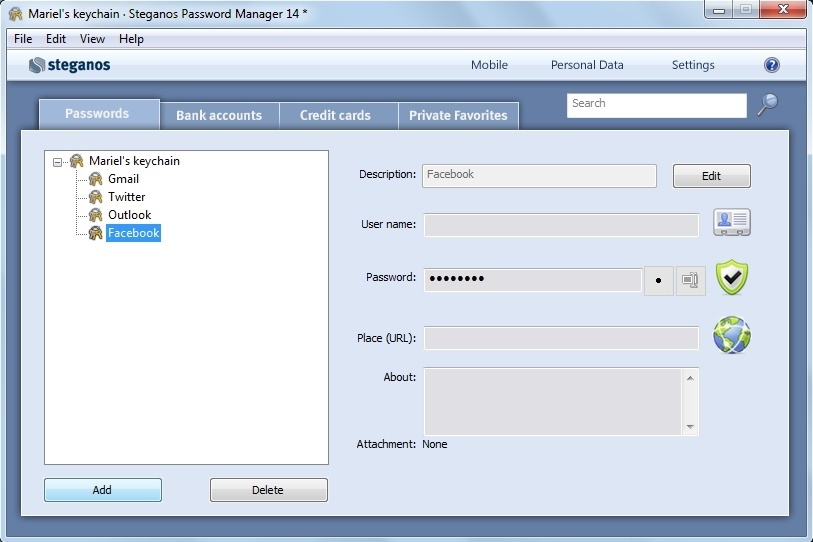This screenshot has width=813, height=542.
Task: Click About box scroll down arrow
Action: (690, 426)
